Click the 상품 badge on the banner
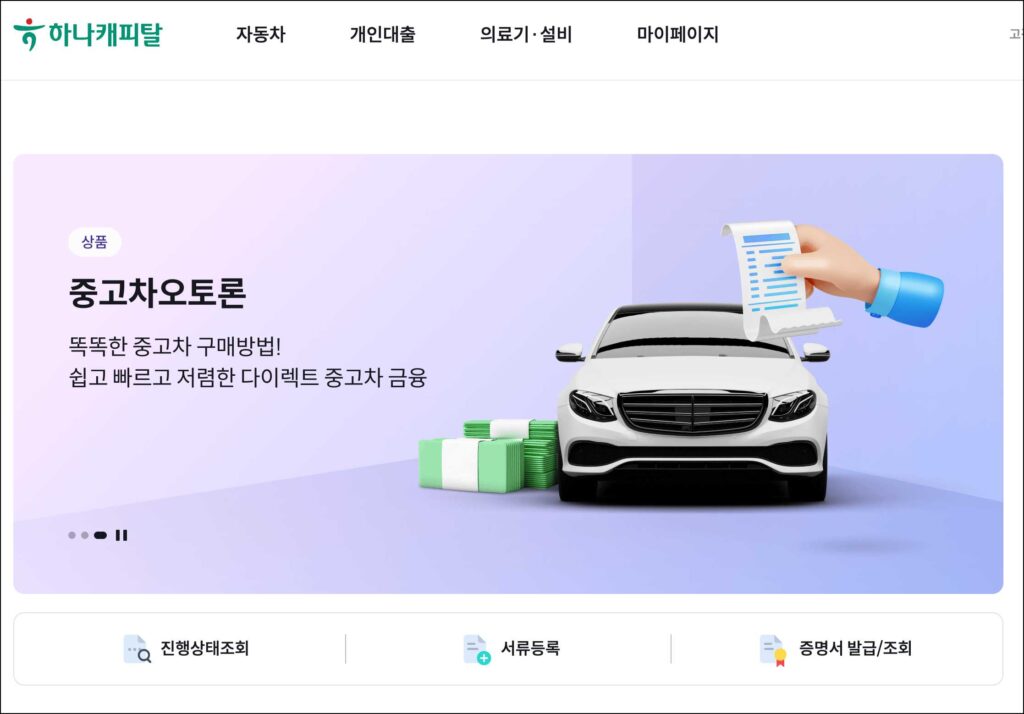The height and width of the screenshot is (714, 1024). click(x=95, y=242)
